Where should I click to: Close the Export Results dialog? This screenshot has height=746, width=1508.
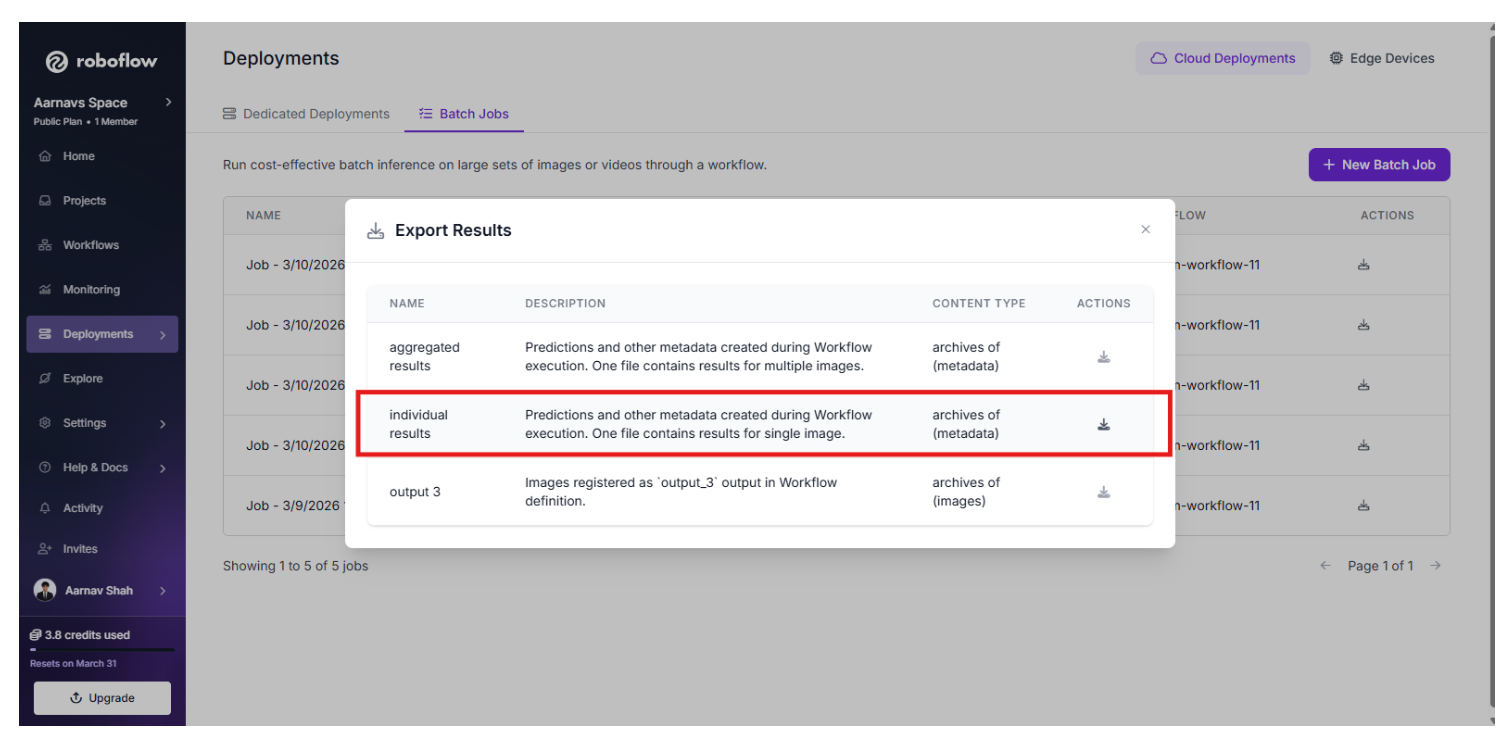pyautogui.click(x=1145, y=230)
